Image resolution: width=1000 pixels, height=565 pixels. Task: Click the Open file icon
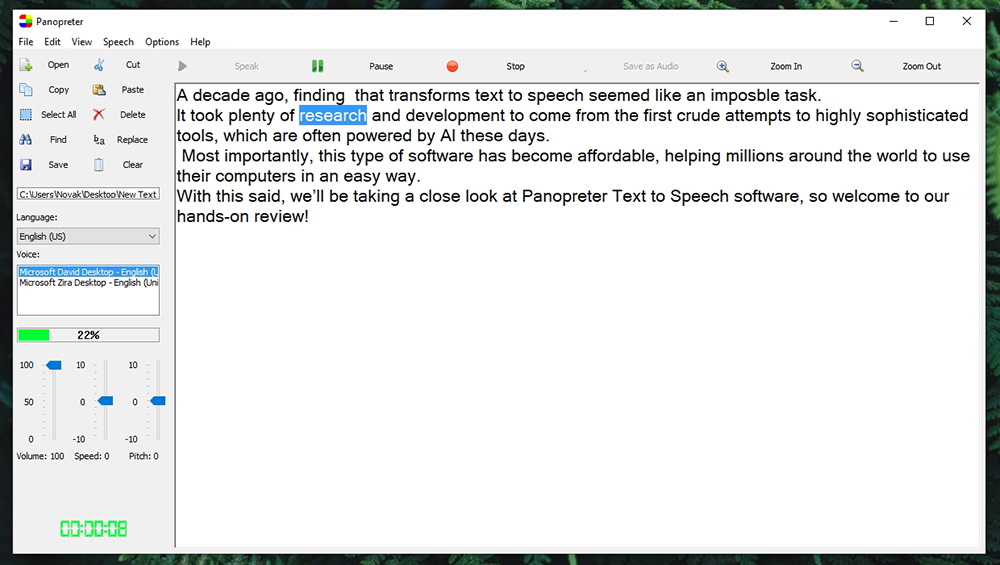26,65
